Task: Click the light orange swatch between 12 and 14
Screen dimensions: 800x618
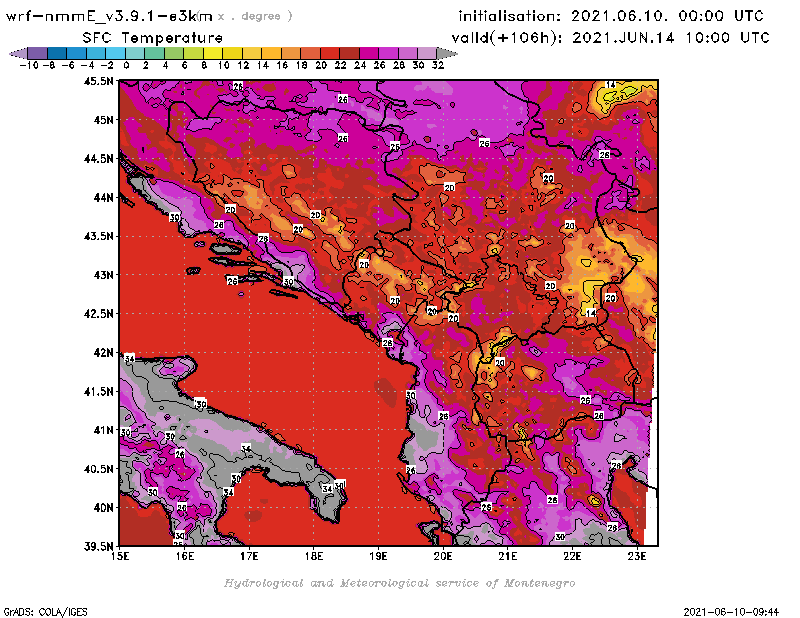Action: pyautogui.click(x=252, y=53)
